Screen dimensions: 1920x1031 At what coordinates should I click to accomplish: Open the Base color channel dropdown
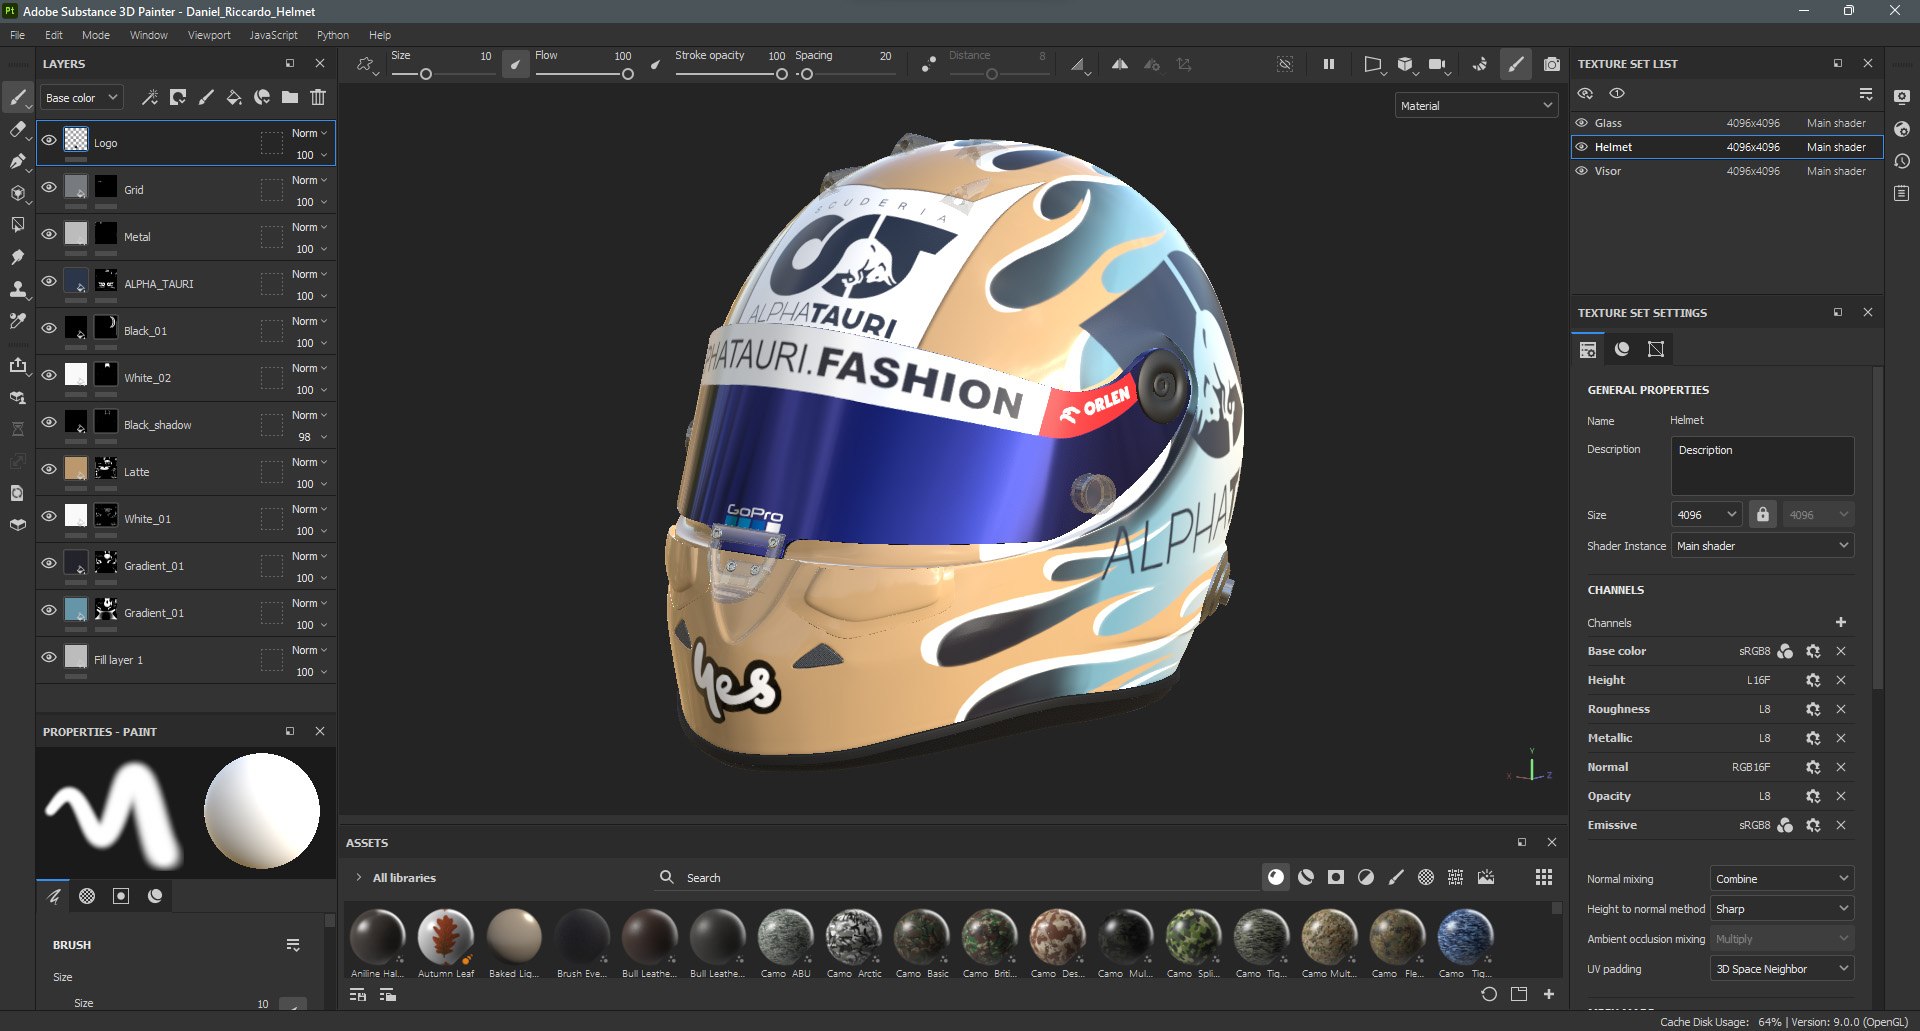84,98
